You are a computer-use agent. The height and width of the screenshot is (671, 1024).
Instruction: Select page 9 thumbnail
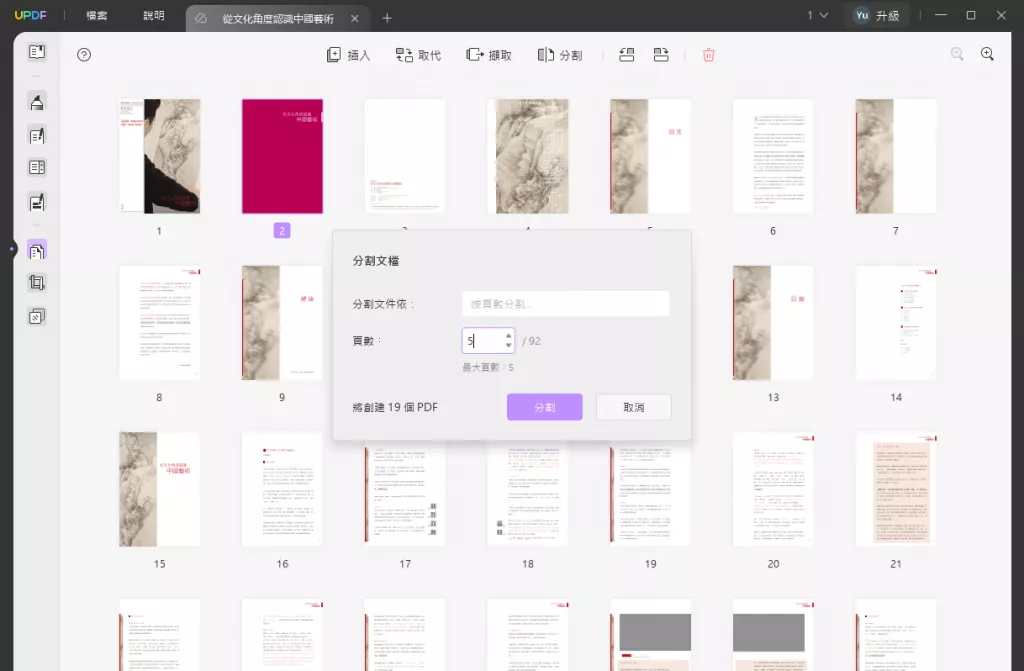pyautogui.click(x=282, y=323)
